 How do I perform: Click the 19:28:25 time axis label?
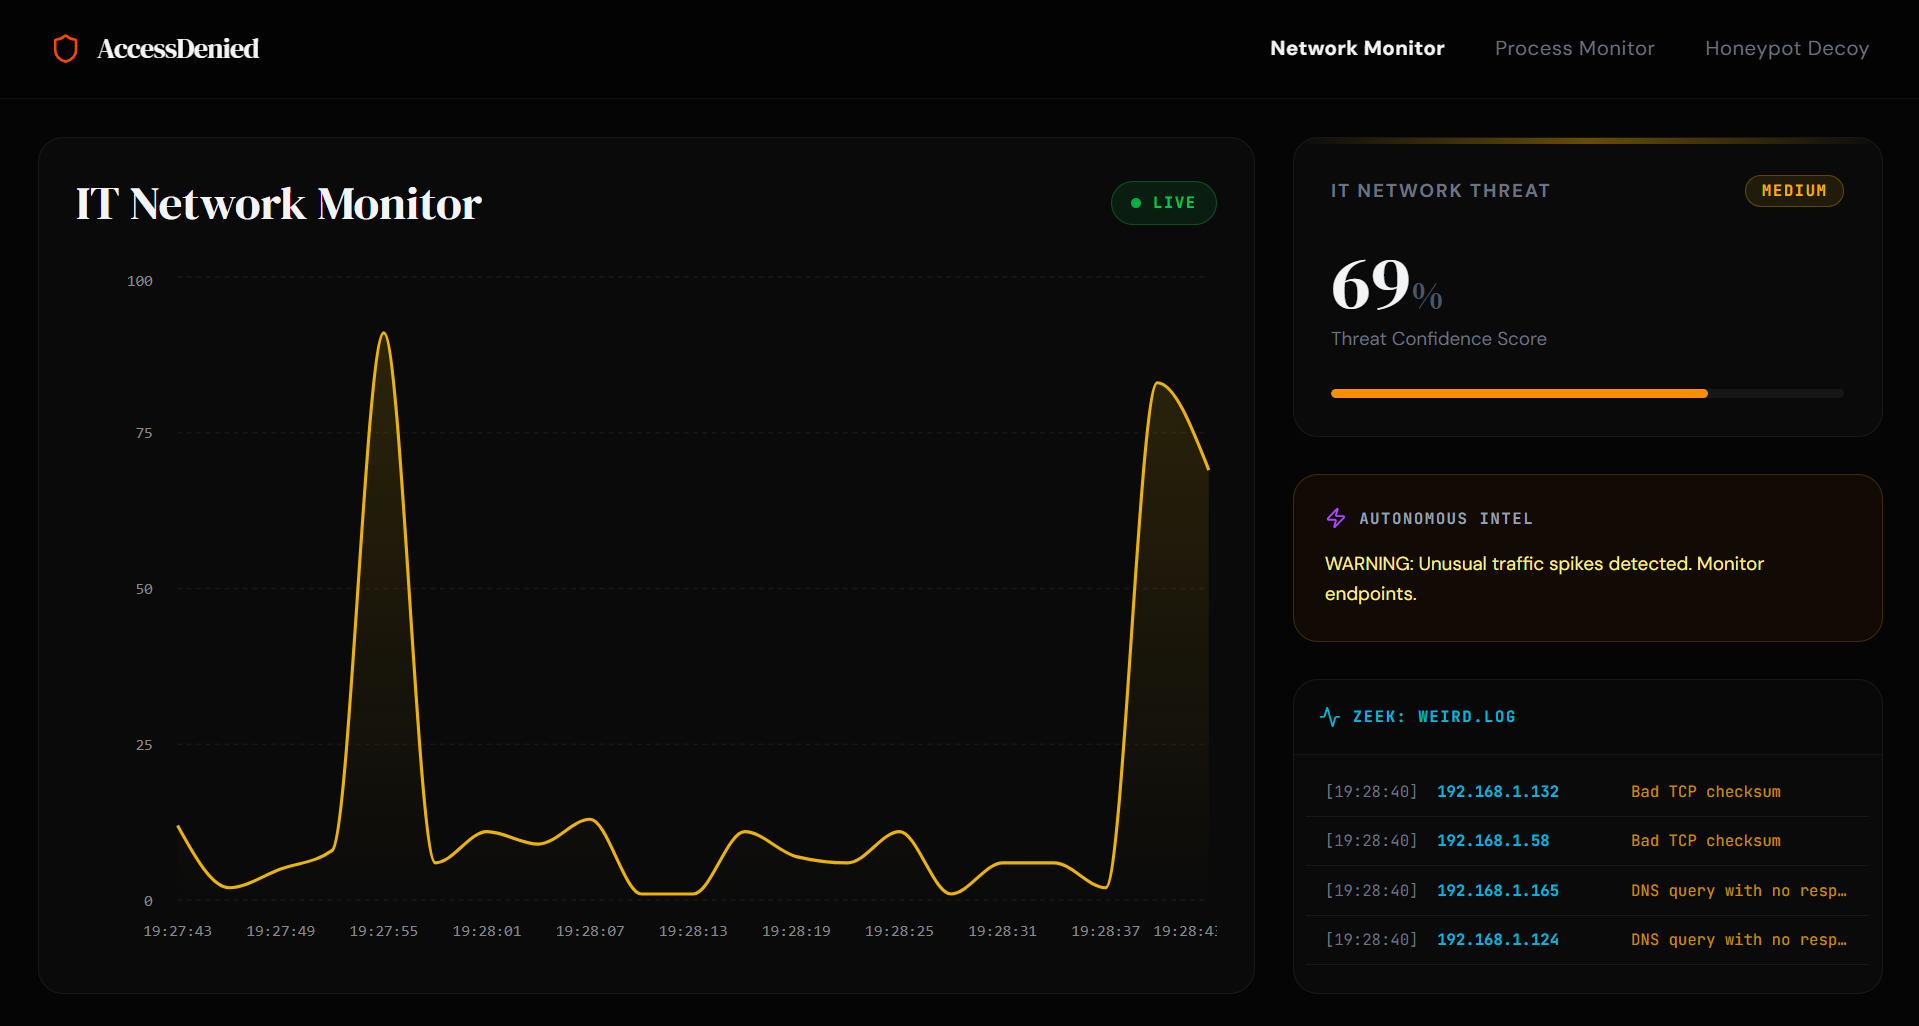[x=899, y=931]
